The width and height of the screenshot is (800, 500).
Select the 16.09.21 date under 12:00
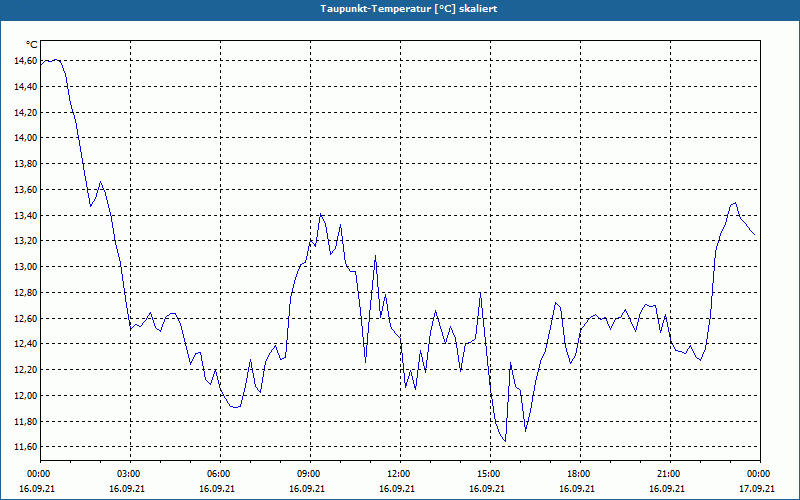tap(397, 488)
